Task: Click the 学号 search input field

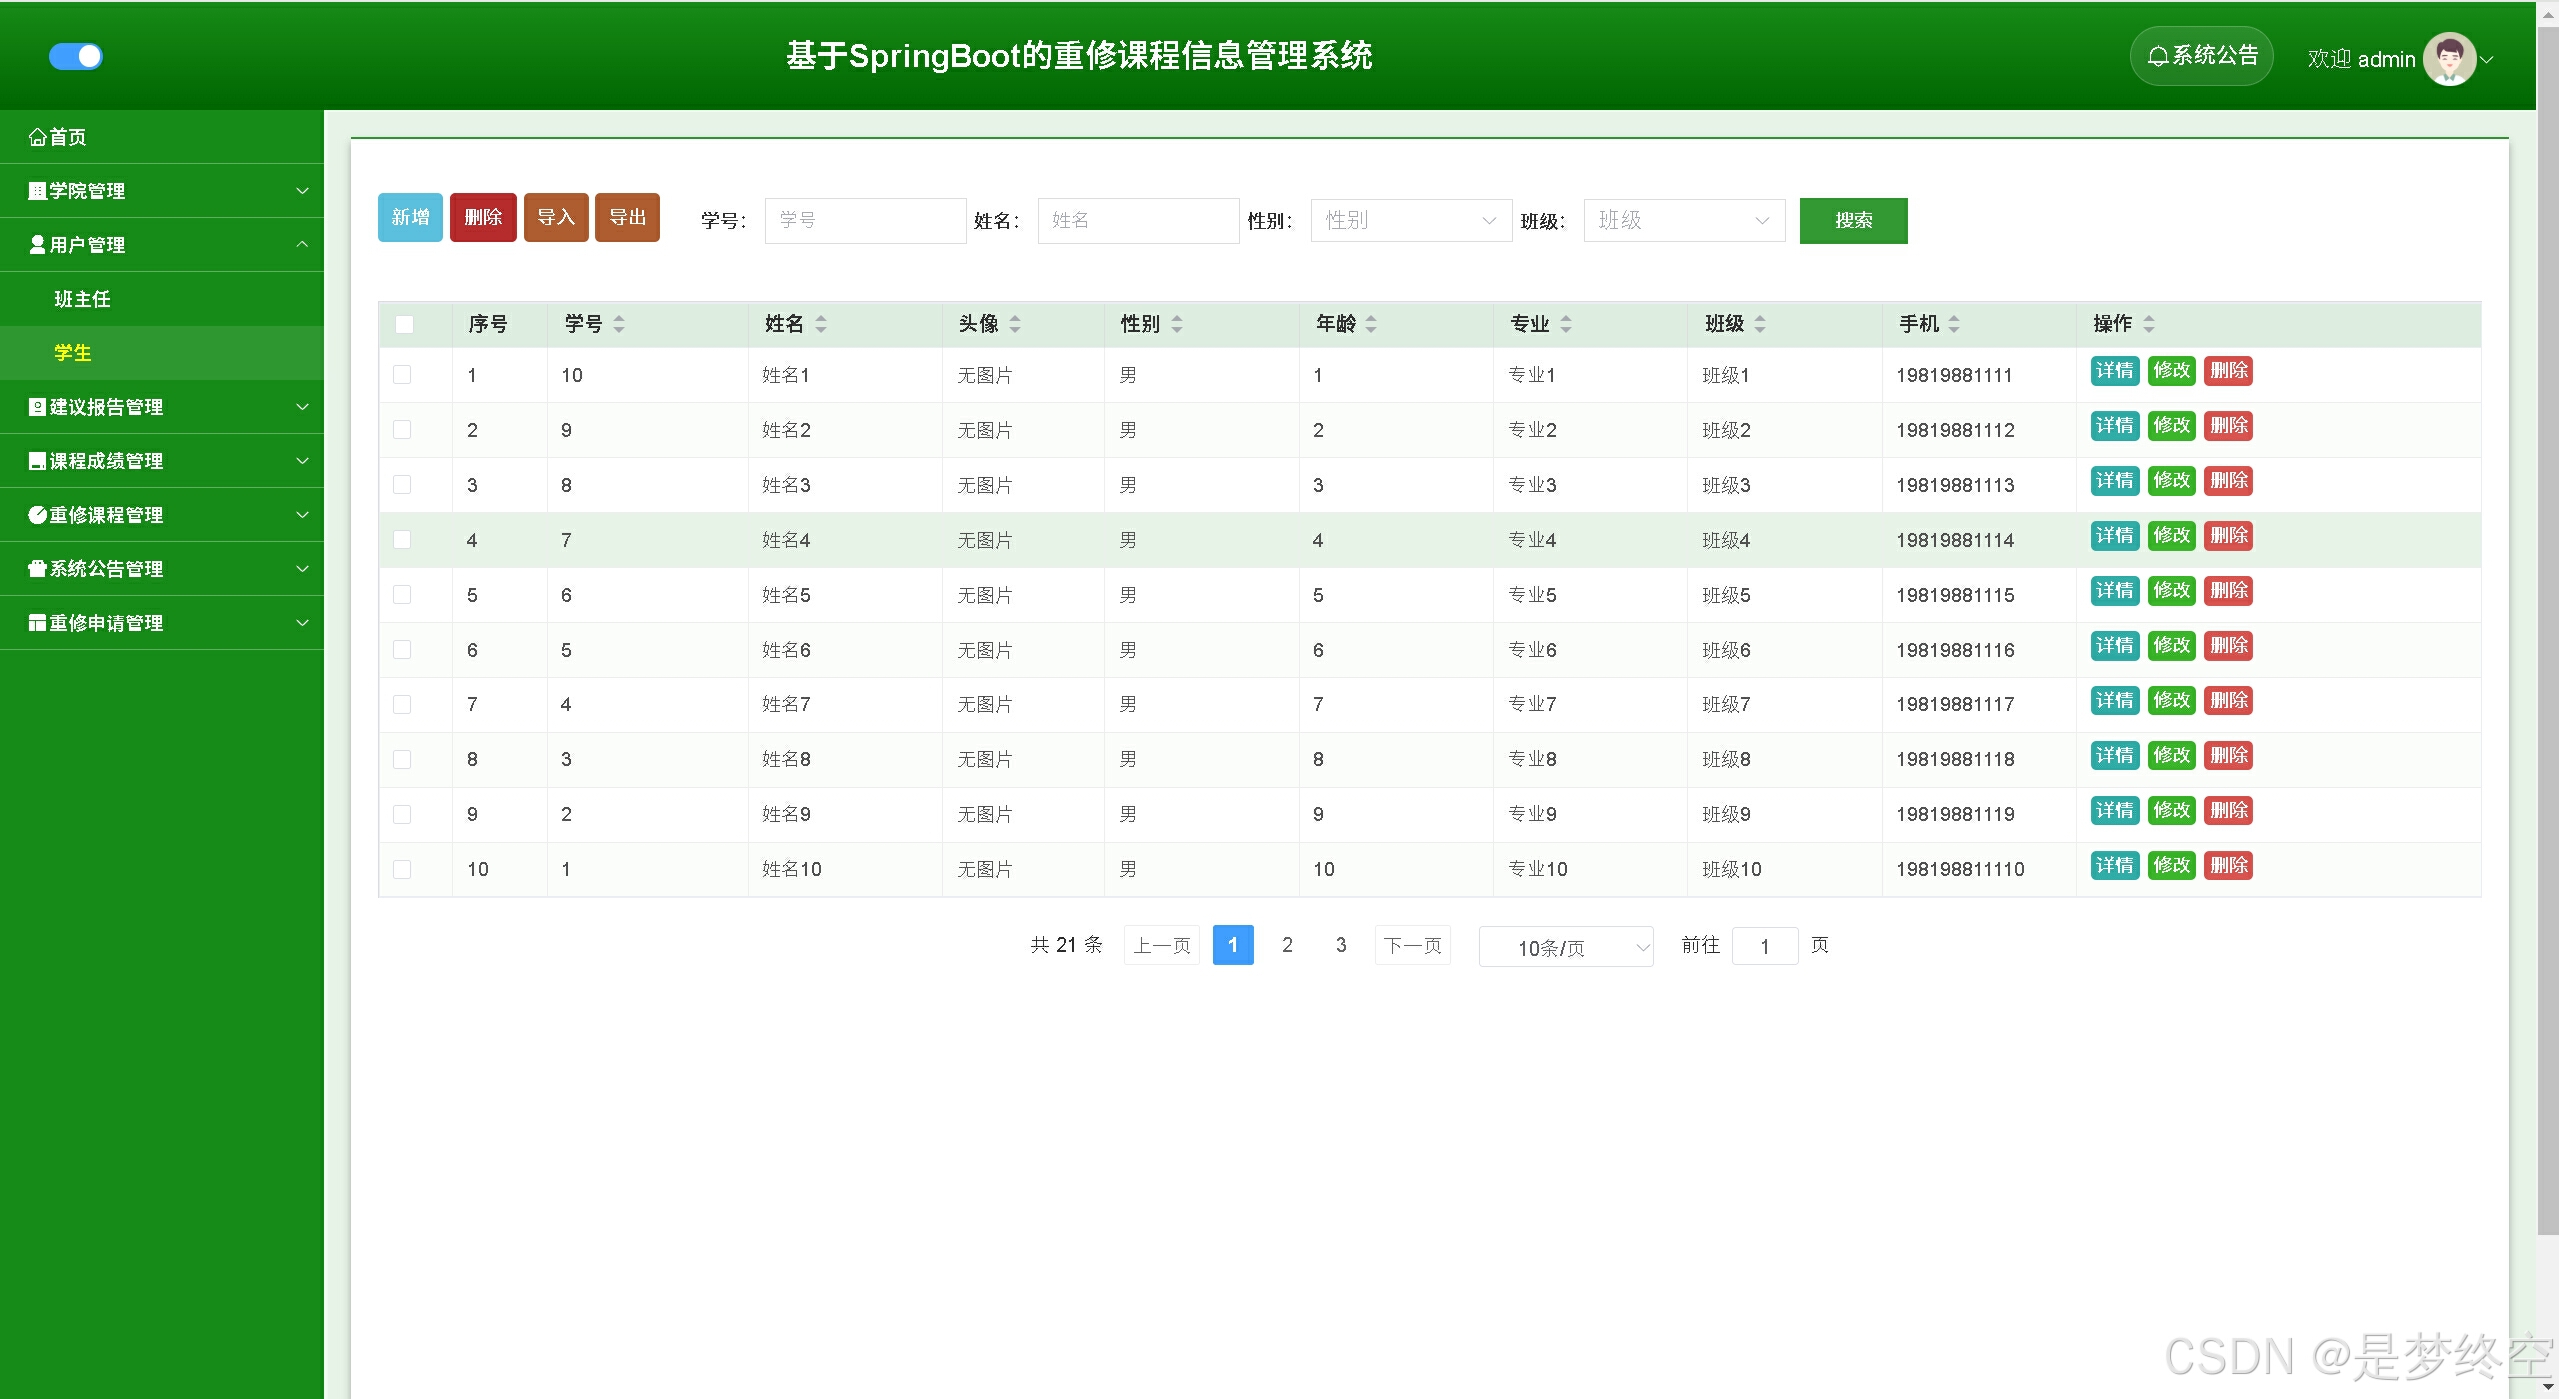Action: click(x=865, y=220)
